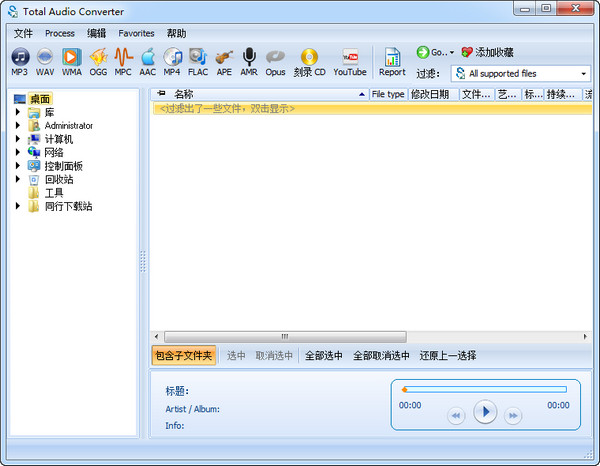Viewport: 600px width, 466px height.
Task: Click the audio playback progress slider
Action: [x=484, y=390]
